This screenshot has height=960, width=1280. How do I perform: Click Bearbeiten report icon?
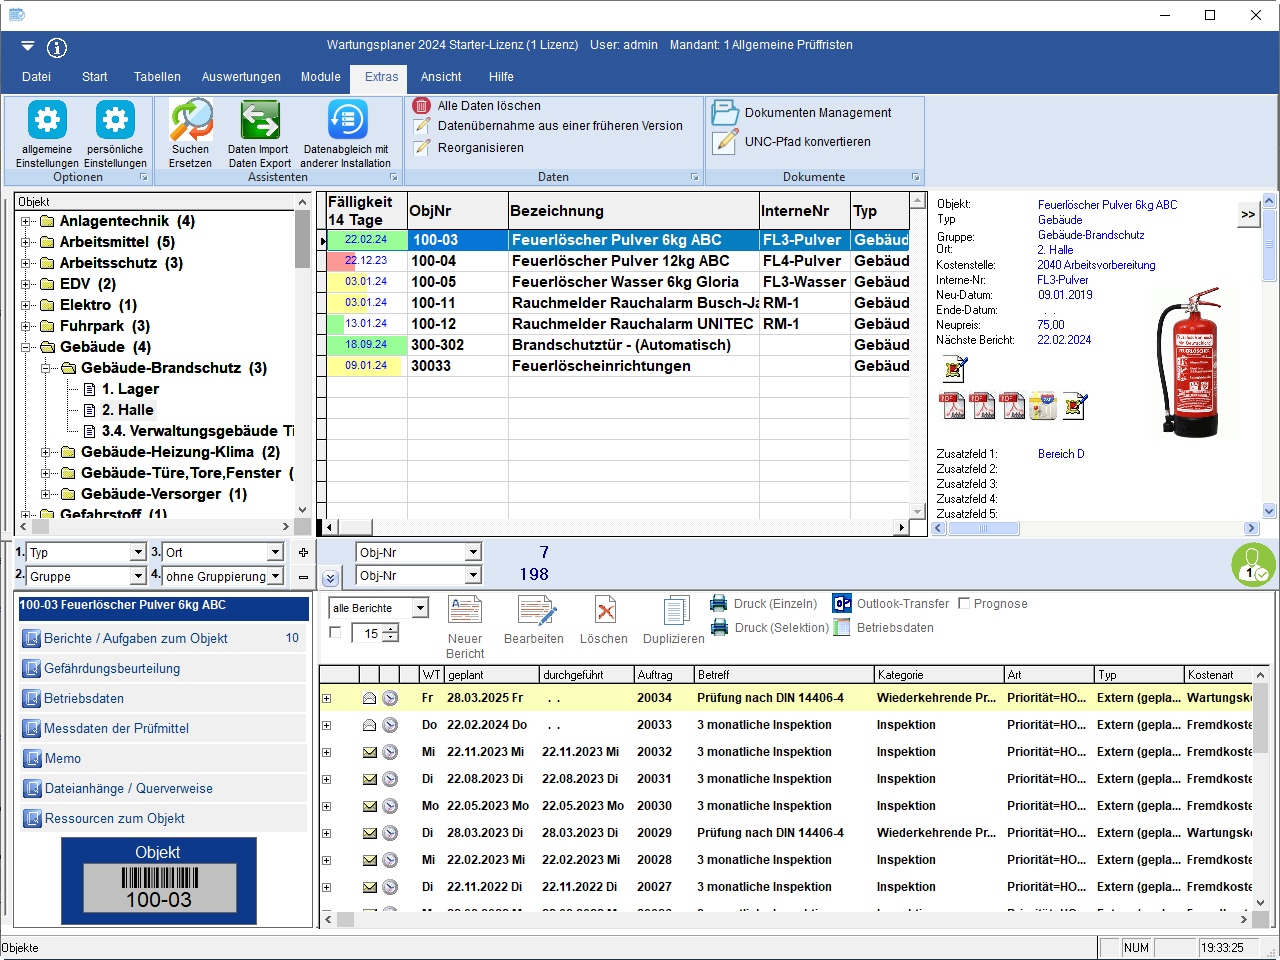[x=534, y=611]
